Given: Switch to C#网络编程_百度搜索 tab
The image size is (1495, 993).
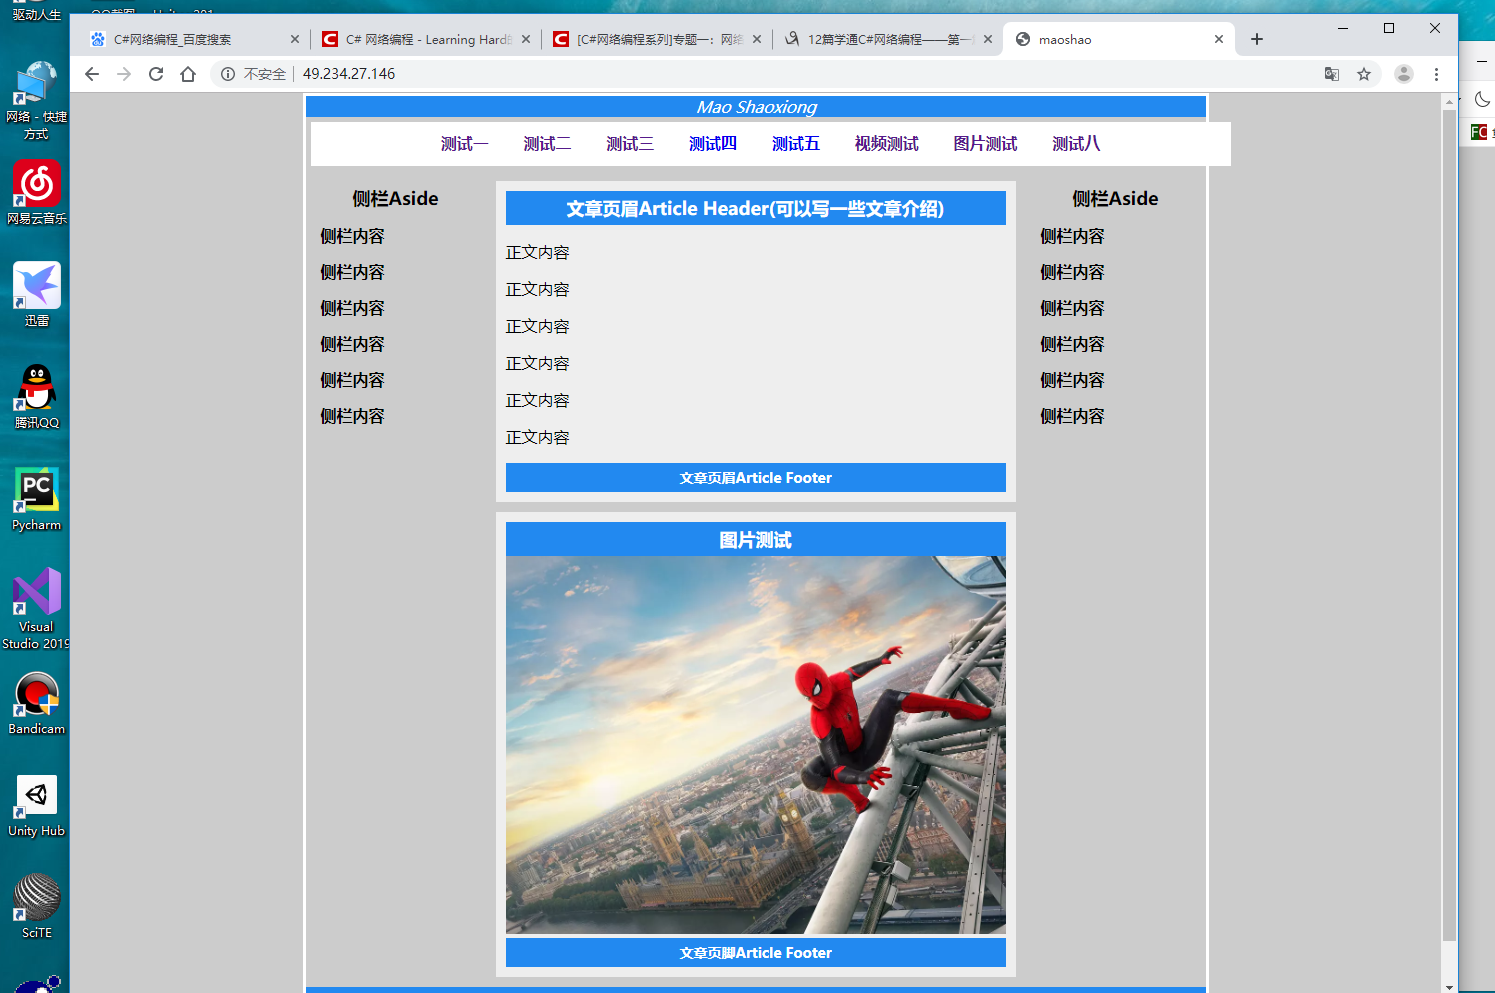Looking at the screenshot, I should point(195,39).
